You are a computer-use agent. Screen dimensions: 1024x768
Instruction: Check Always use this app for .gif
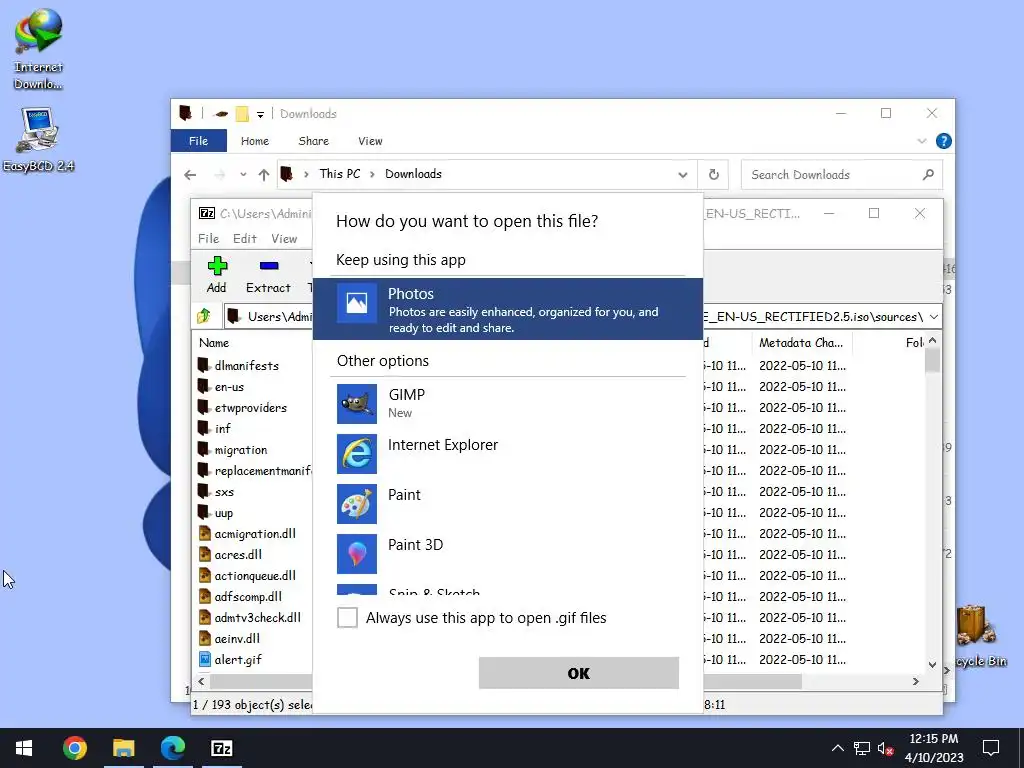(x=347, y=617)
